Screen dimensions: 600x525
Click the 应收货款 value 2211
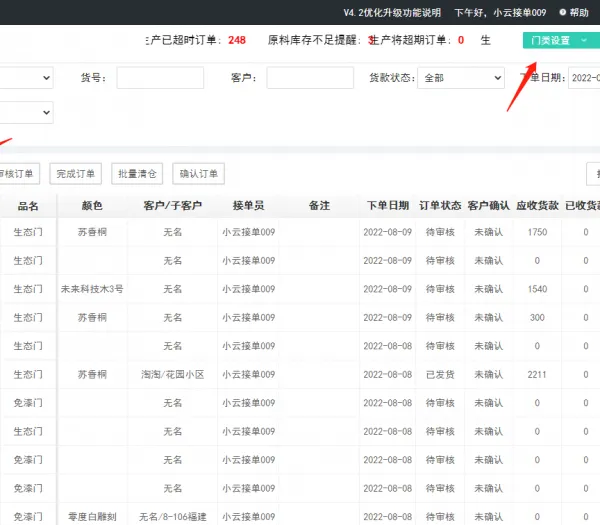pyautogui.click(x=537, y=375)
